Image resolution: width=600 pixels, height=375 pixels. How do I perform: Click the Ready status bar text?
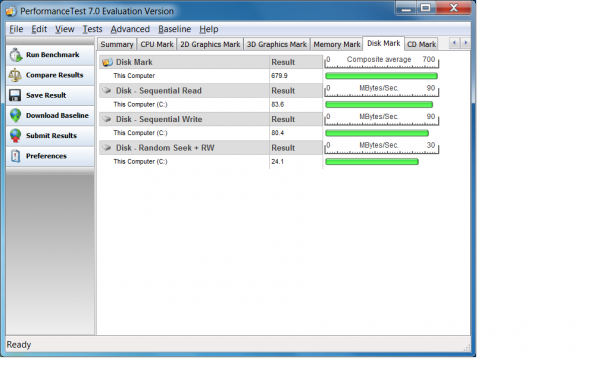point(19,345)
